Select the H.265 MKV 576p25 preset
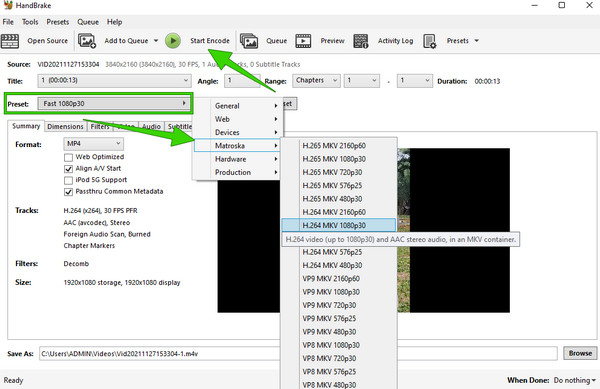The width and height of the screenshot is (600, 389). tap(339, 186)
